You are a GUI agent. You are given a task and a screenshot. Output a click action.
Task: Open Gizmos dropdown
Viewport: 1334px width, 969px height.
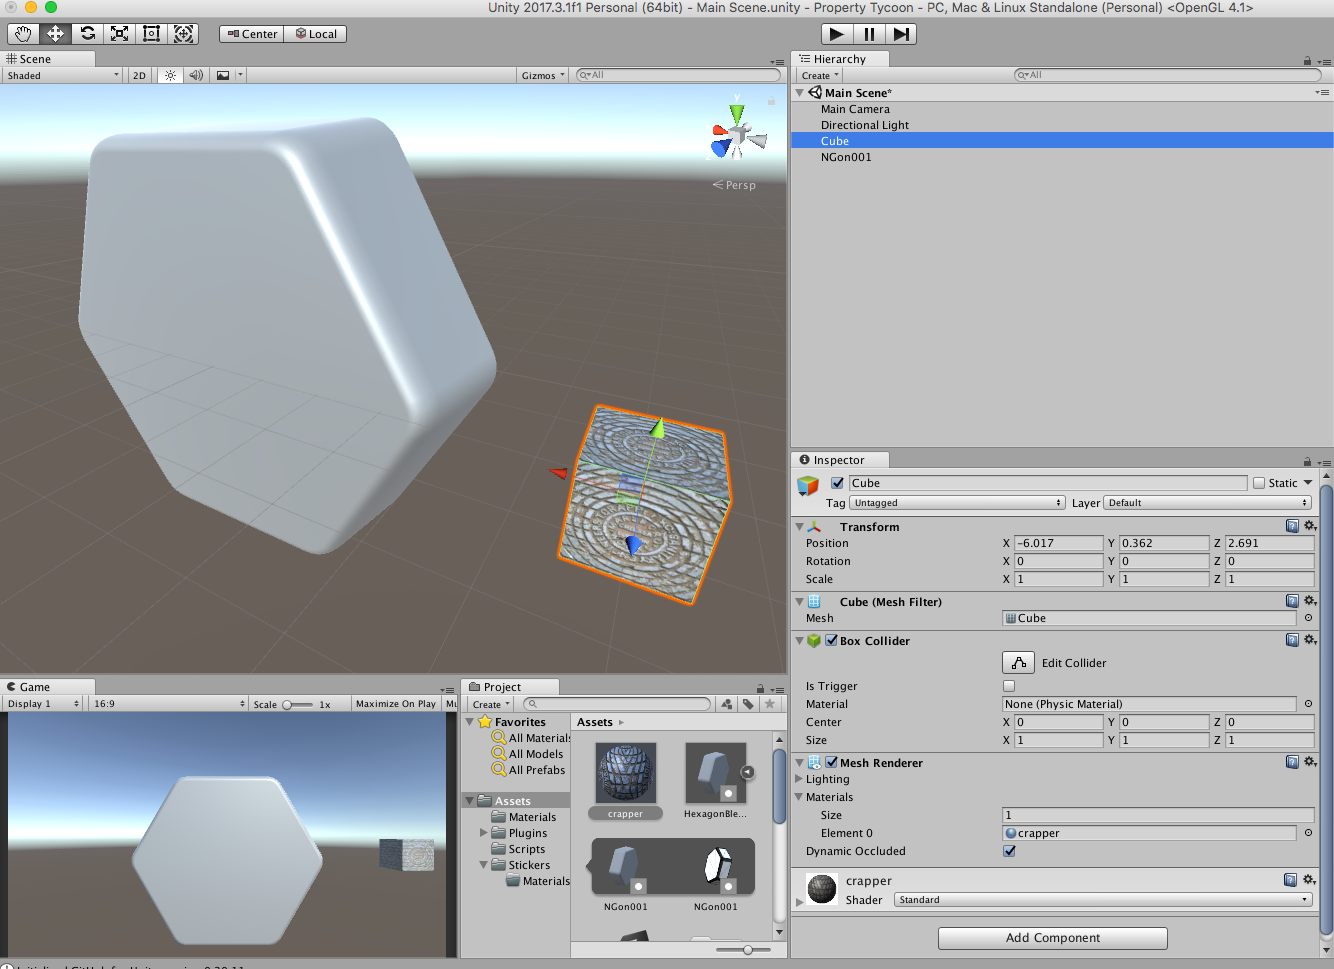point(543,75)
